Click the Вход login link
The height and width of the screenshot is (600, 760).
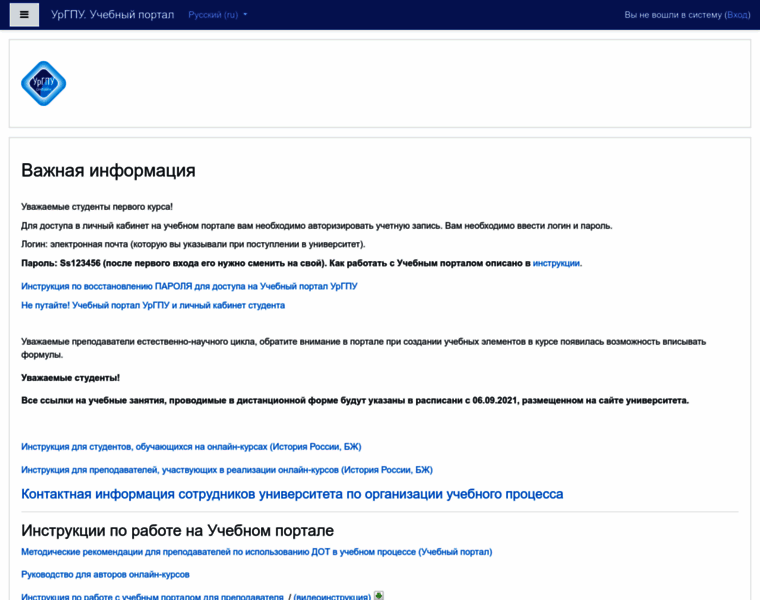tap(737, 15)
